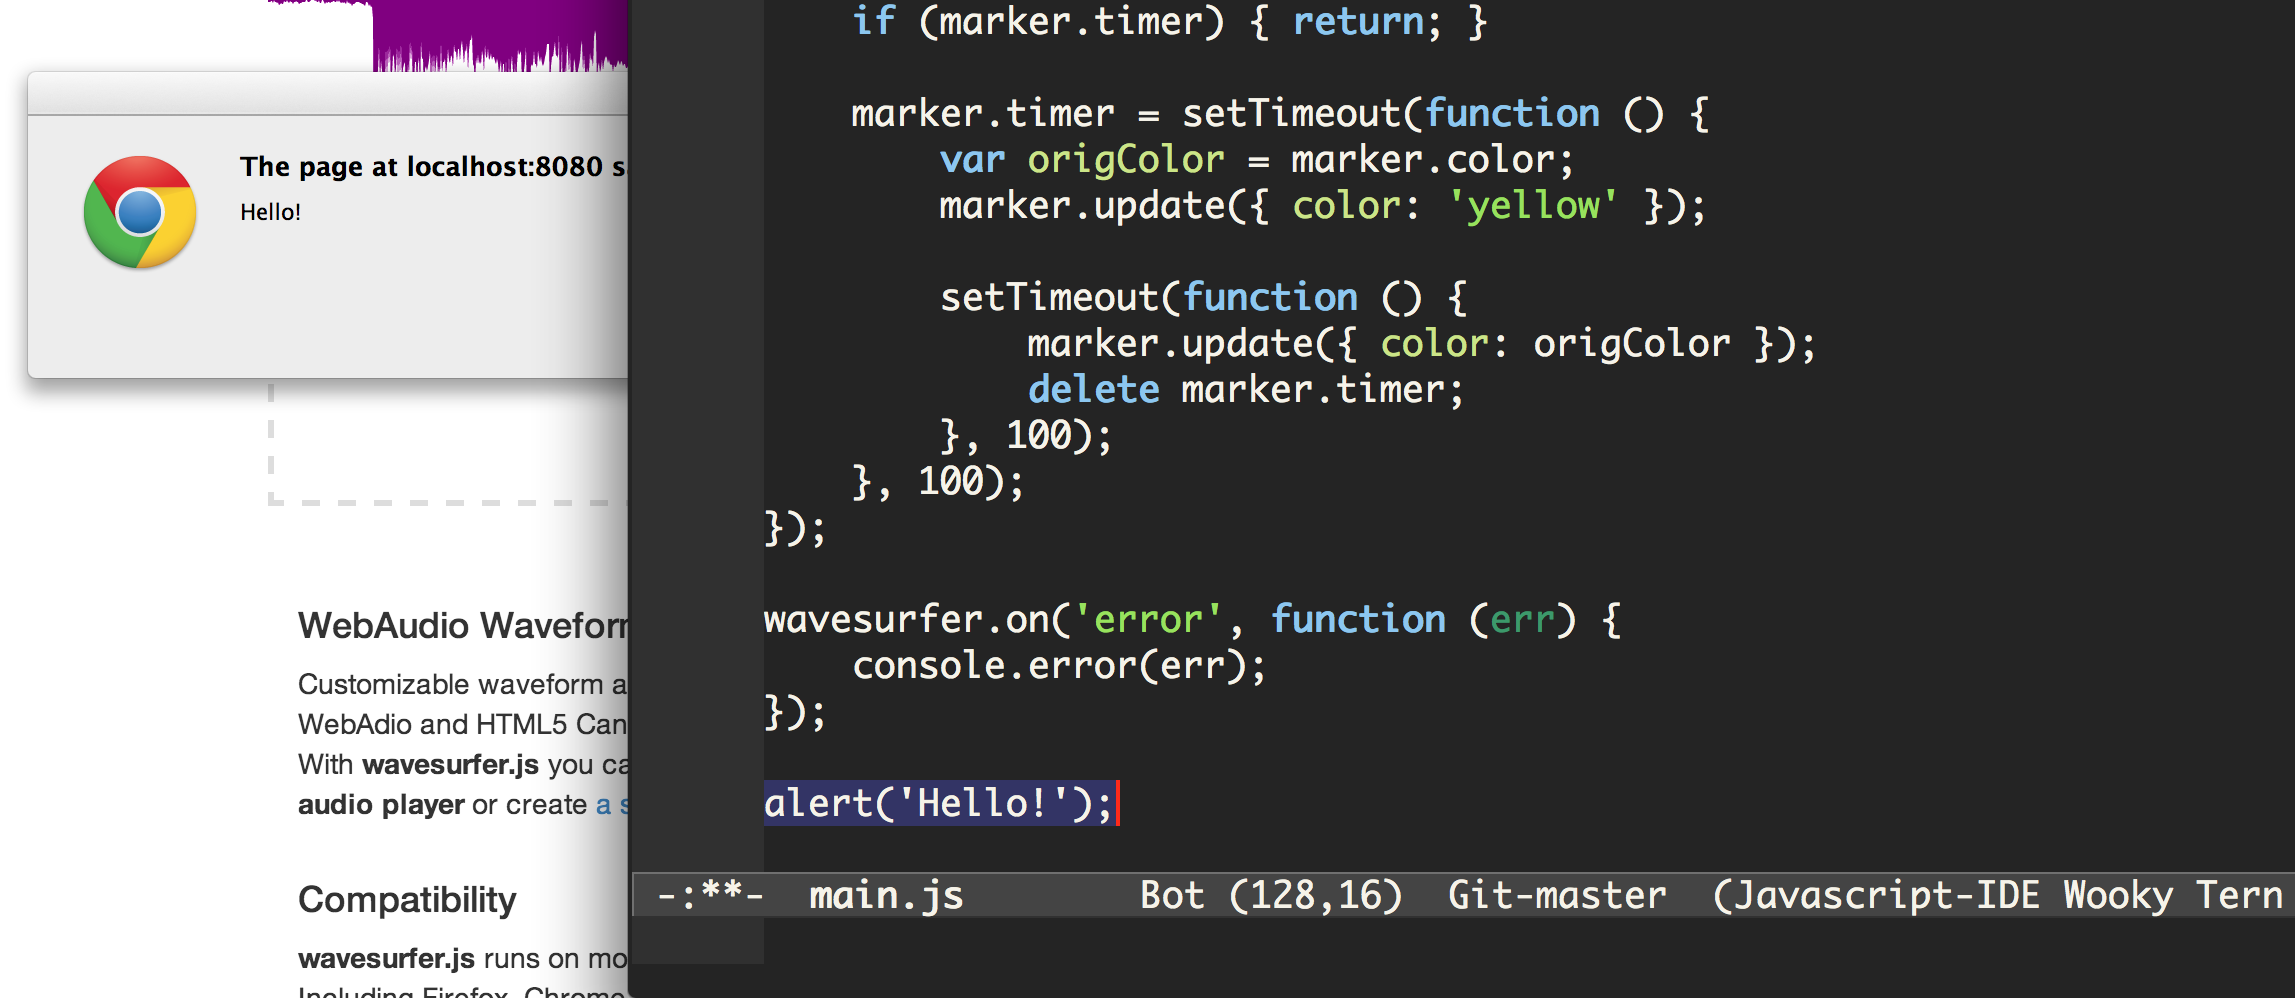Click the dashed drop zone on webpage
2295x998 pixels.
[448, 443]
